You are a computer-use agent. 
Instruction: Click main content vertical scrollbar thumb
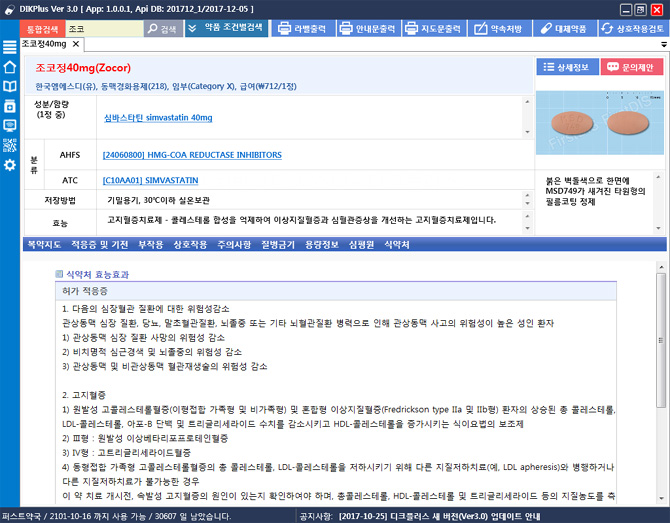pyautogui.click(x=661, y=340)
